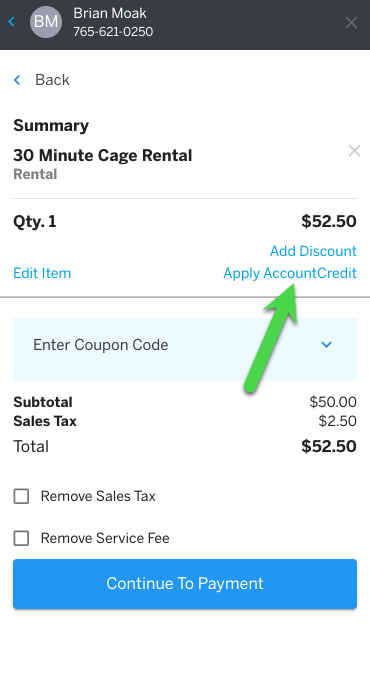Image resolution: width=370 pixels, height=685 pixels.
Task: Expand the coupon code dropdown chevron
Action: [326, 345]
